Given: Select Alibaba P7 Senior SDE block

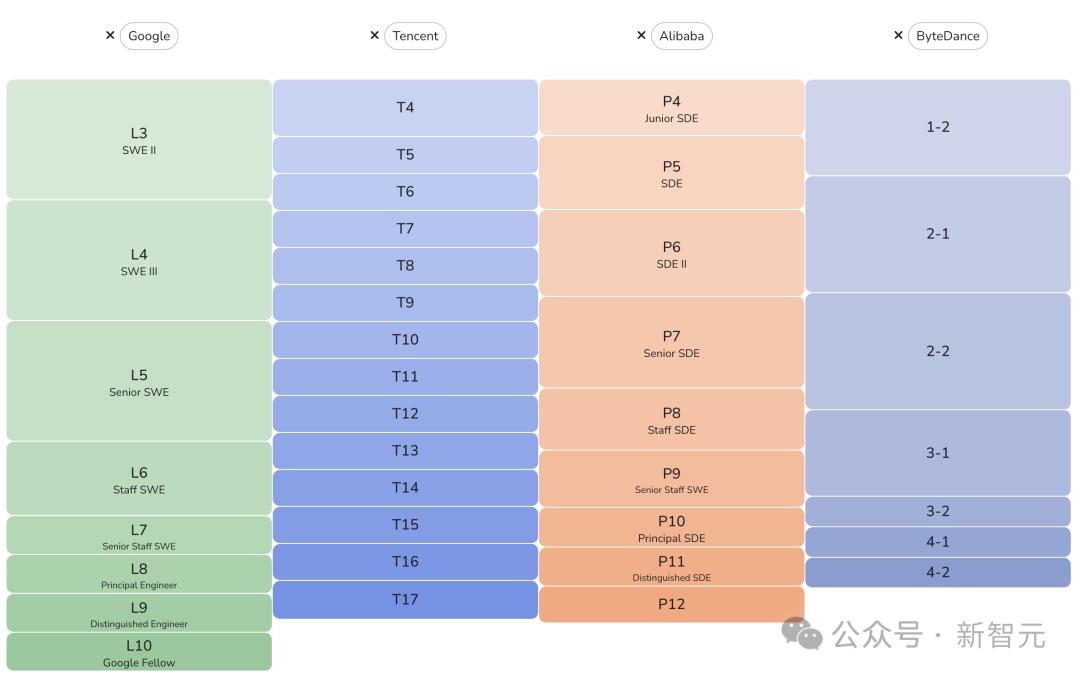Looking at the screenshot, I should pos(671,343).
